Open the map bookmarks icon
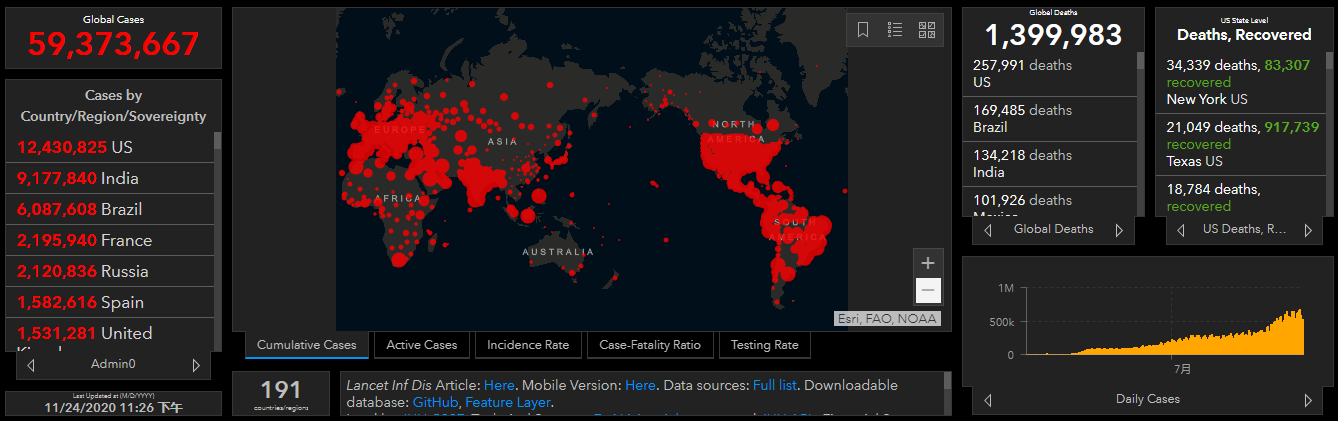Image resolution: width=1338 pixels, height=421 pixels. point(863,30)
